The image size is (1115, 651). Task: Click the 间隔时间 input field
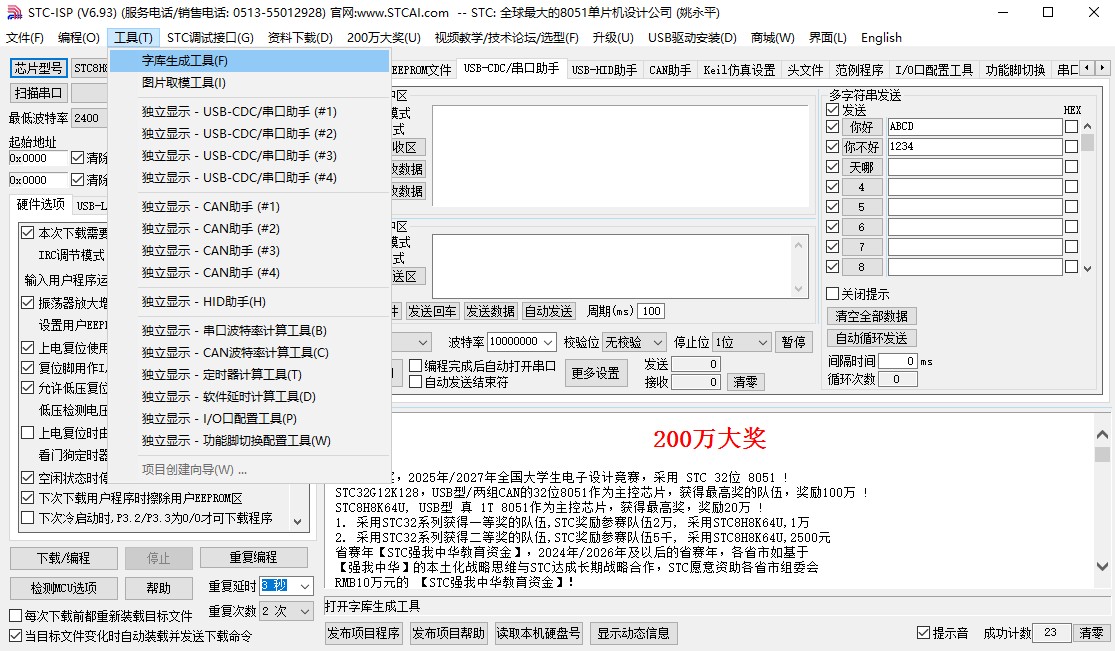click(x=898, y=361)
